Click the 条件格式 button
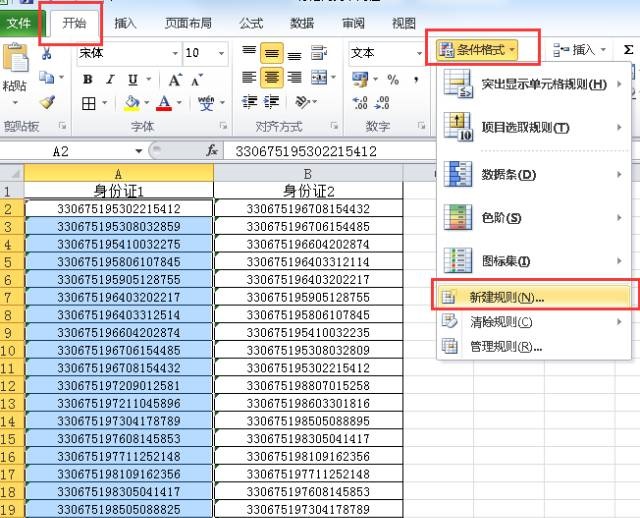This screenshot has height=518, width=640. 477,49
